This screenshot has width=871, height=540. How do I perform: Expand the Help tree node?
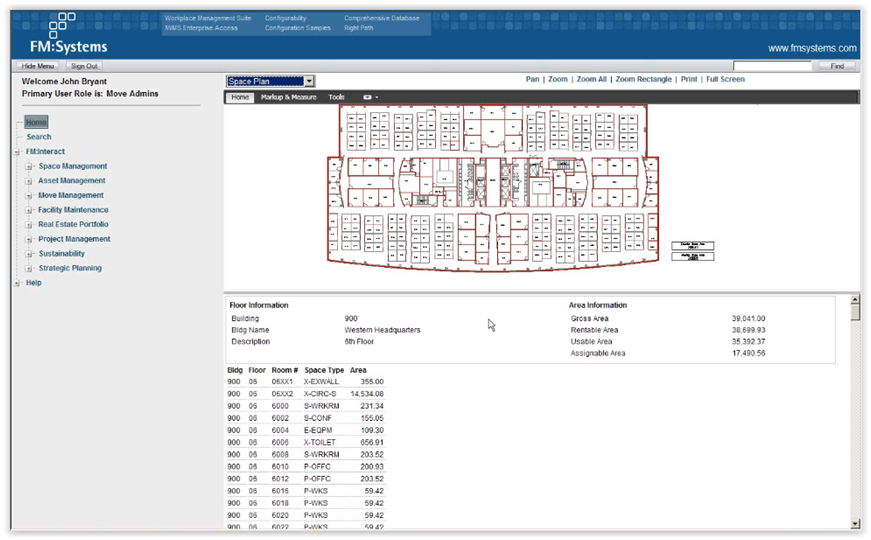click(17, 283)
